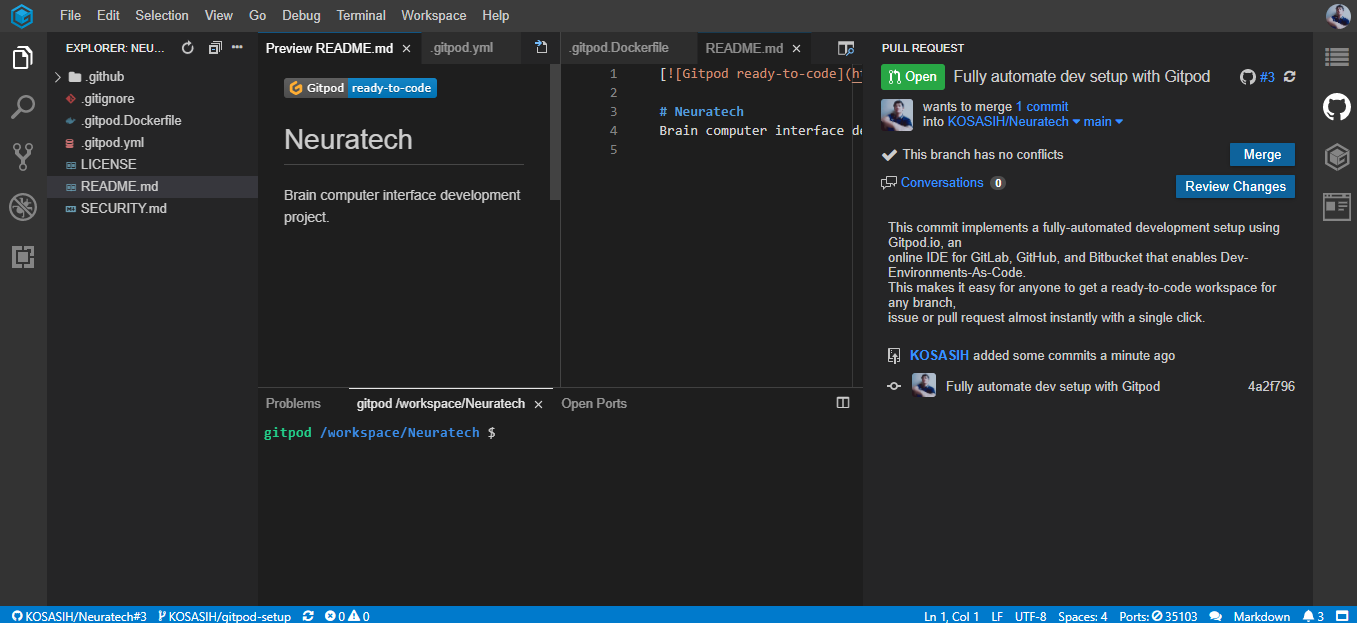This screenshot has width=1357, height=623.
Task: Collapse all folders in explorer
Action: pos(215,47)
